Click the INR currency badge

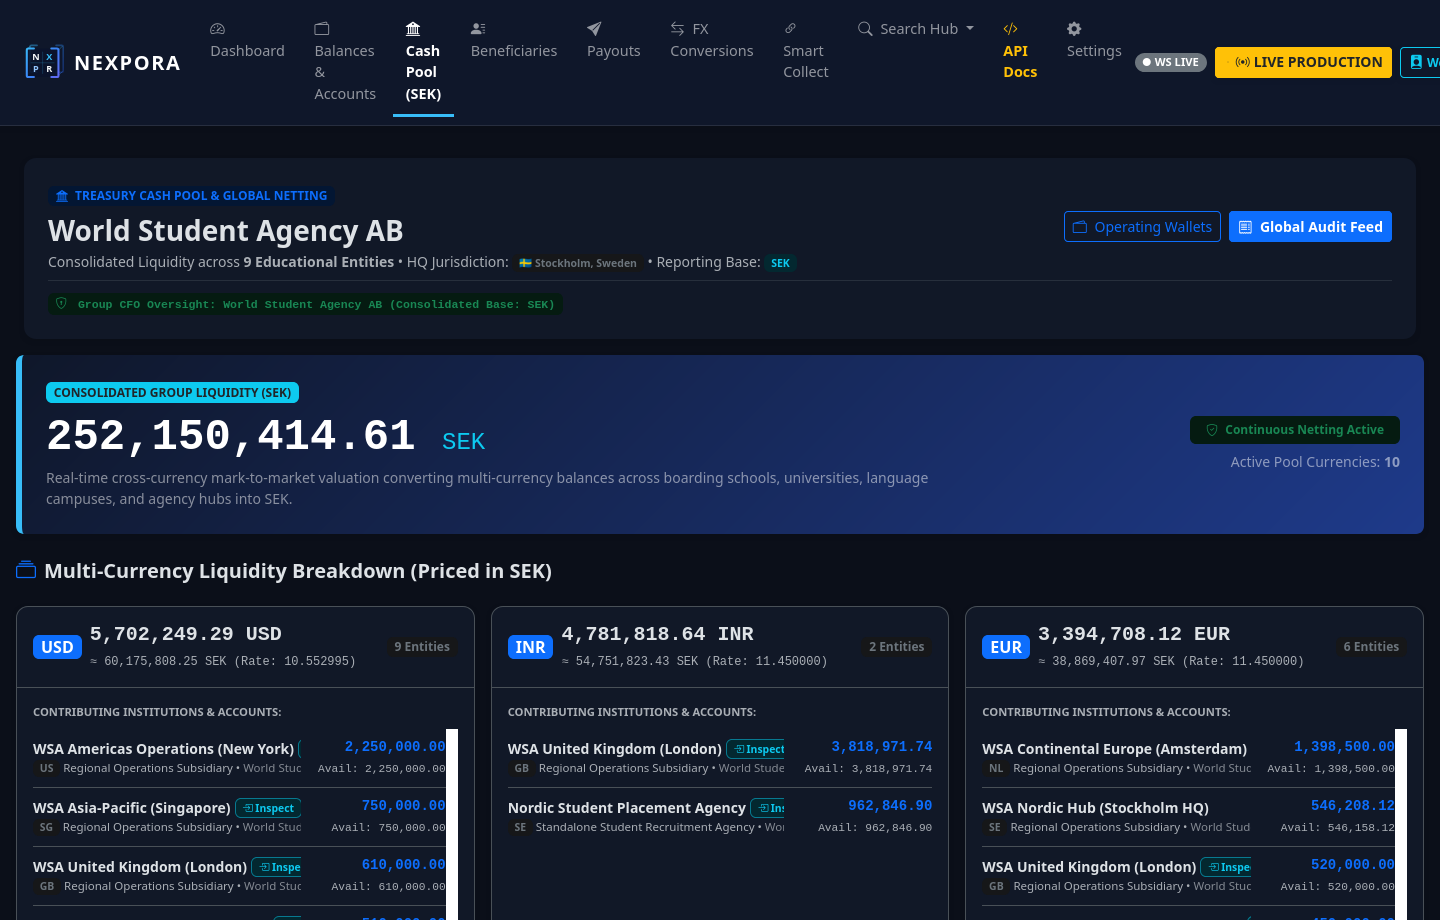[530, 647]
